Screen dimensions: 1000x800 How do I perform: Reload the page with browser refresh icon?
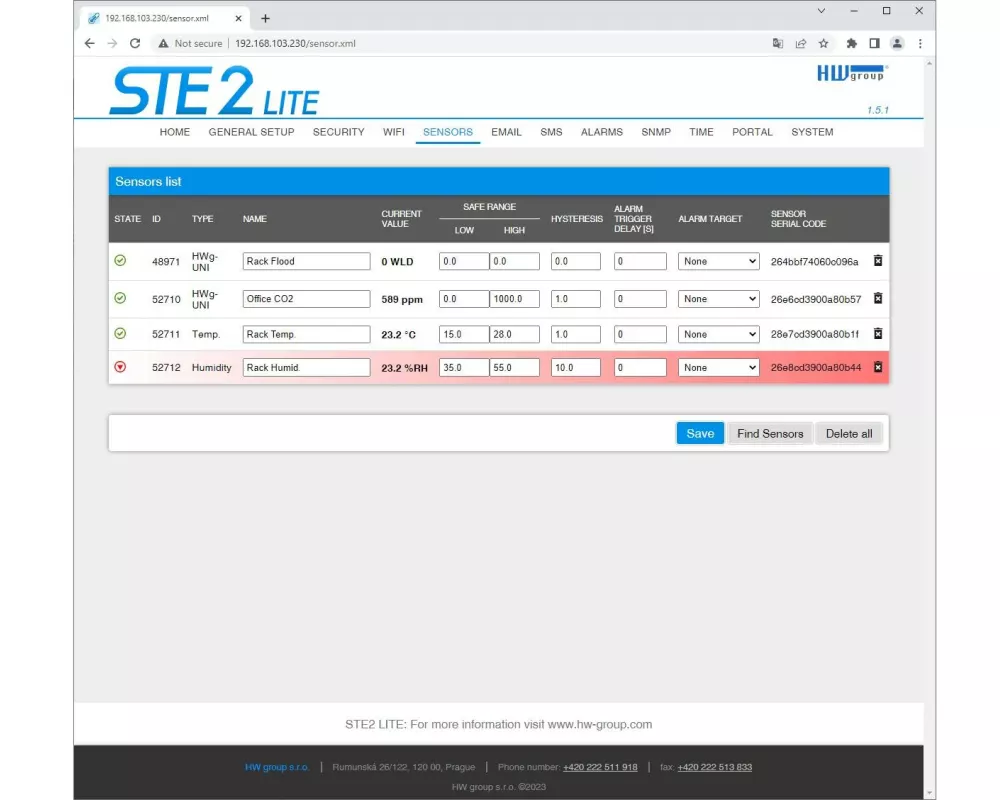coord(135,43)
